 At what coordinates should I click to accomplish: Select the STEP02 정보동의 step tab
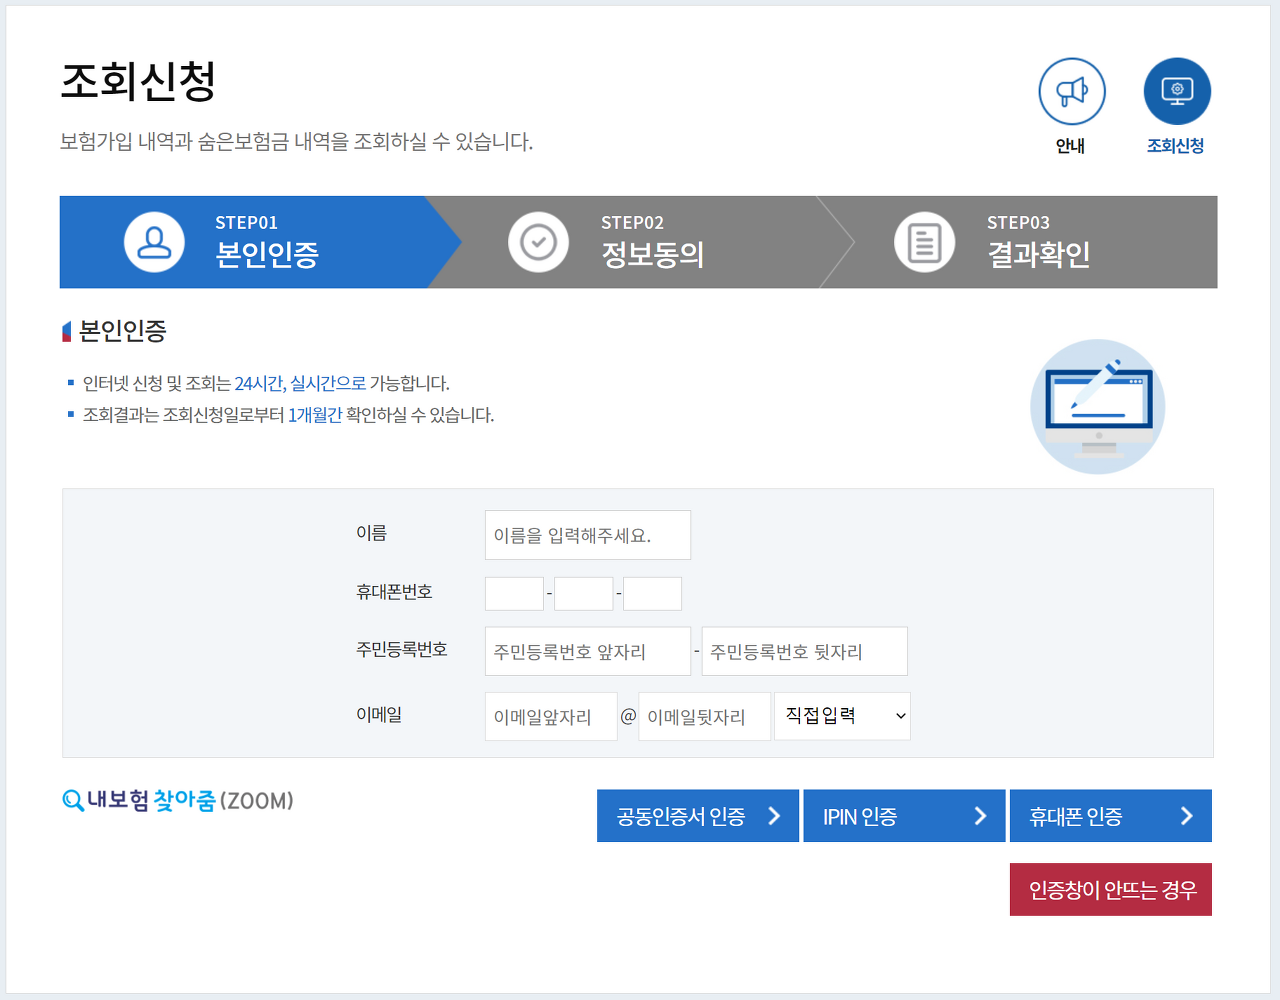[652, 243]
